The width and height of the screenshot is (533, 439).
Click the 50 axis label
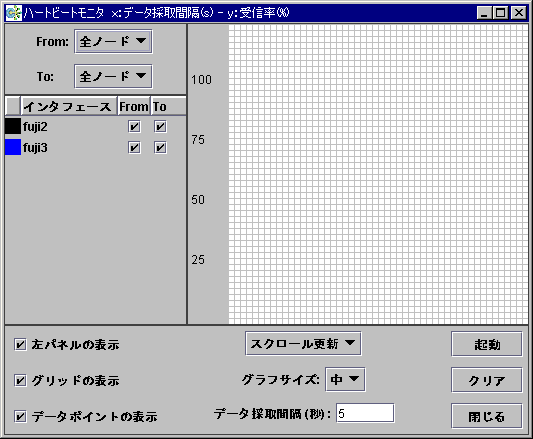tap(198, 200)
